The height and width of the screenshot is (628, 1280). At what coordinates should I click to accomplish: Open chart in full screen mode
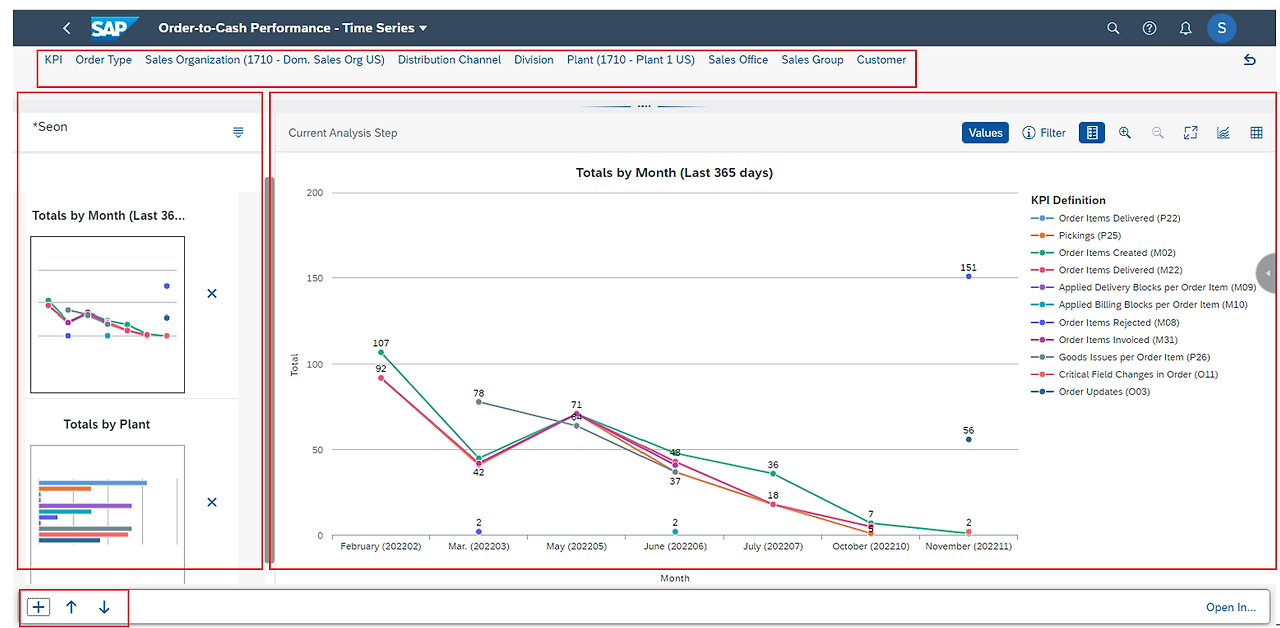coord(1190,132)
